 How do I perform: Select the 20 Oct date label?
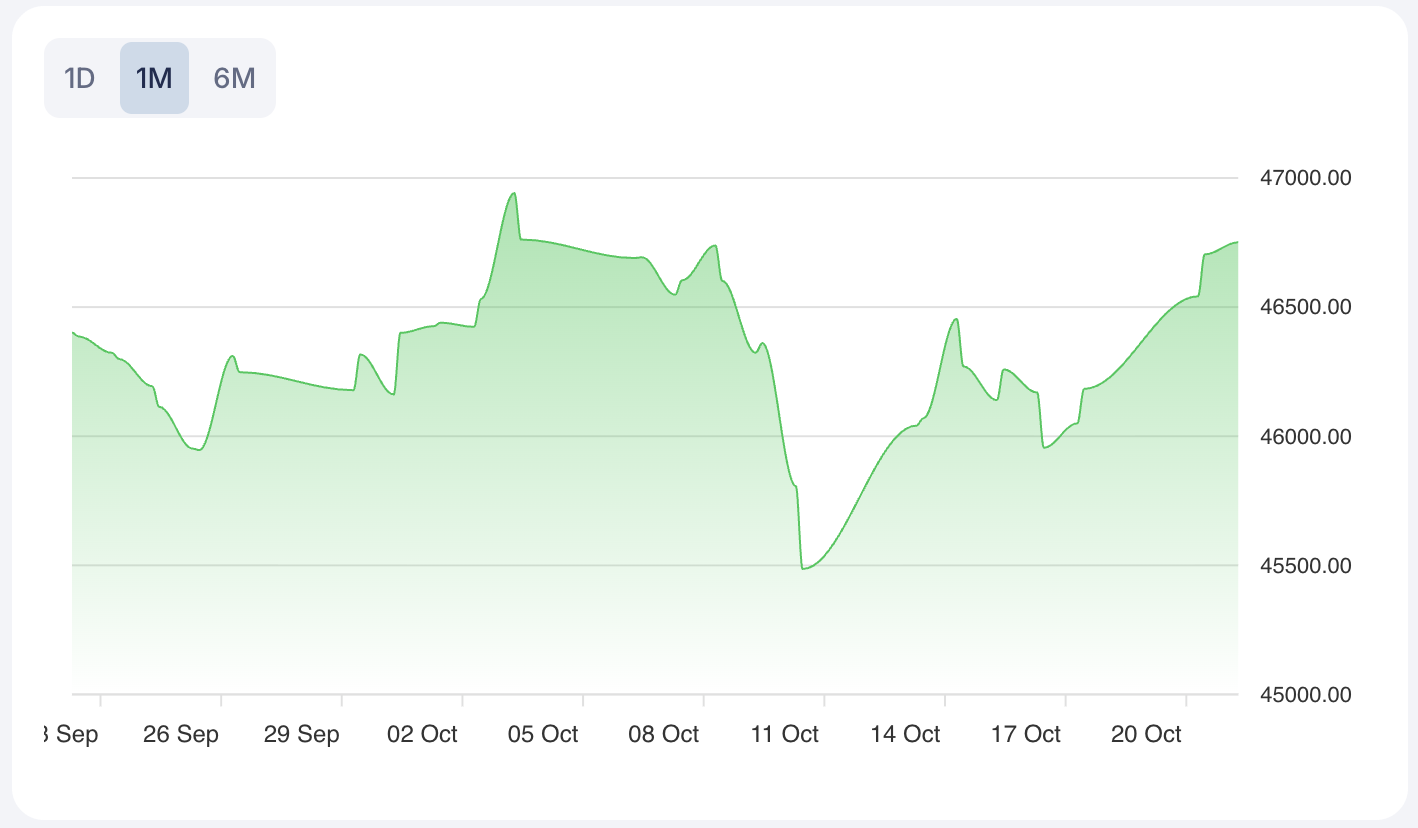point(1147,734)
